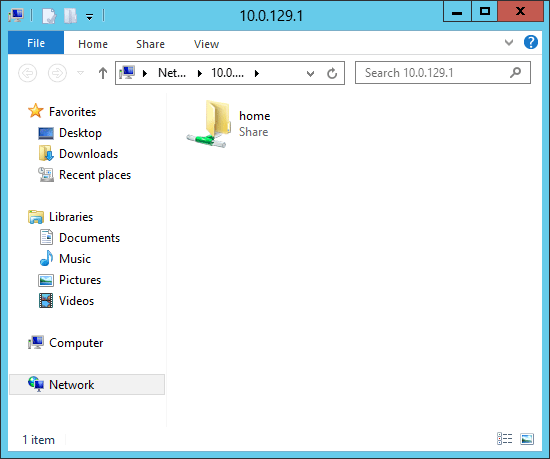Open the home network share folder
Image resolution: width=550 pixels, height=459 pixels.
228,124
